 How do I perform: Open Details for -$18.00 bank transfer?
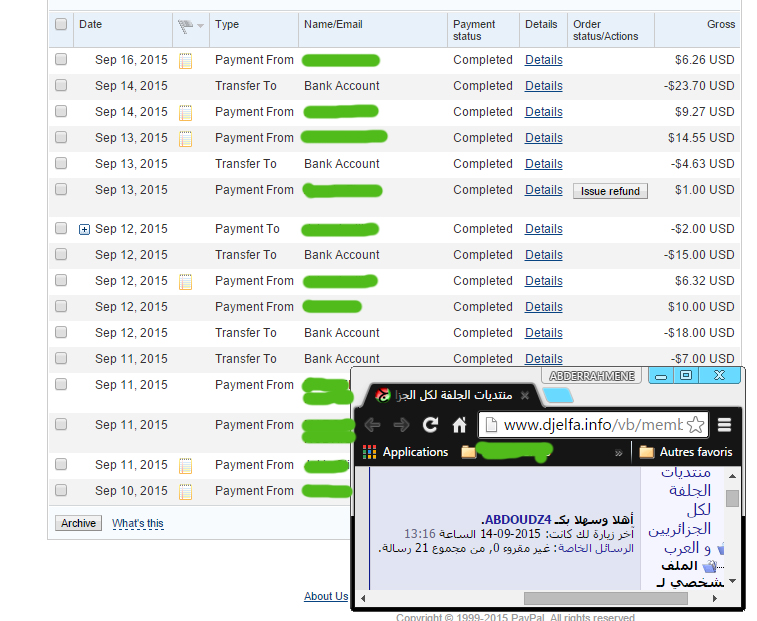coord(544,333)
